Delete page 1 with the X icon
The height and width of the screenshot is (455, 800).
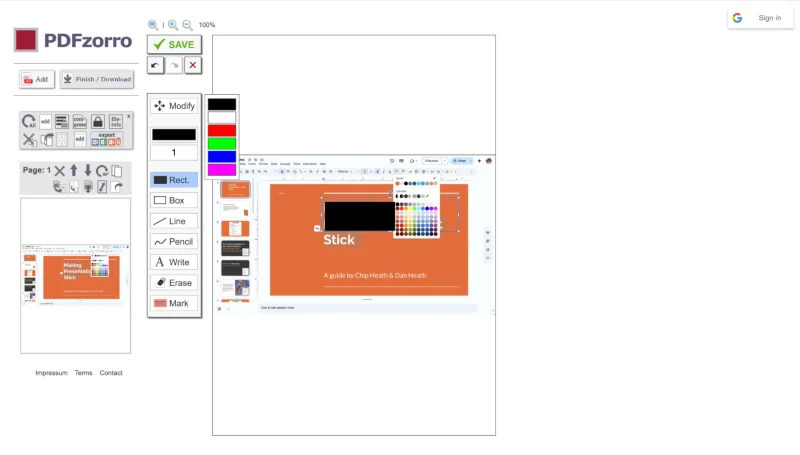click(60, 171)
